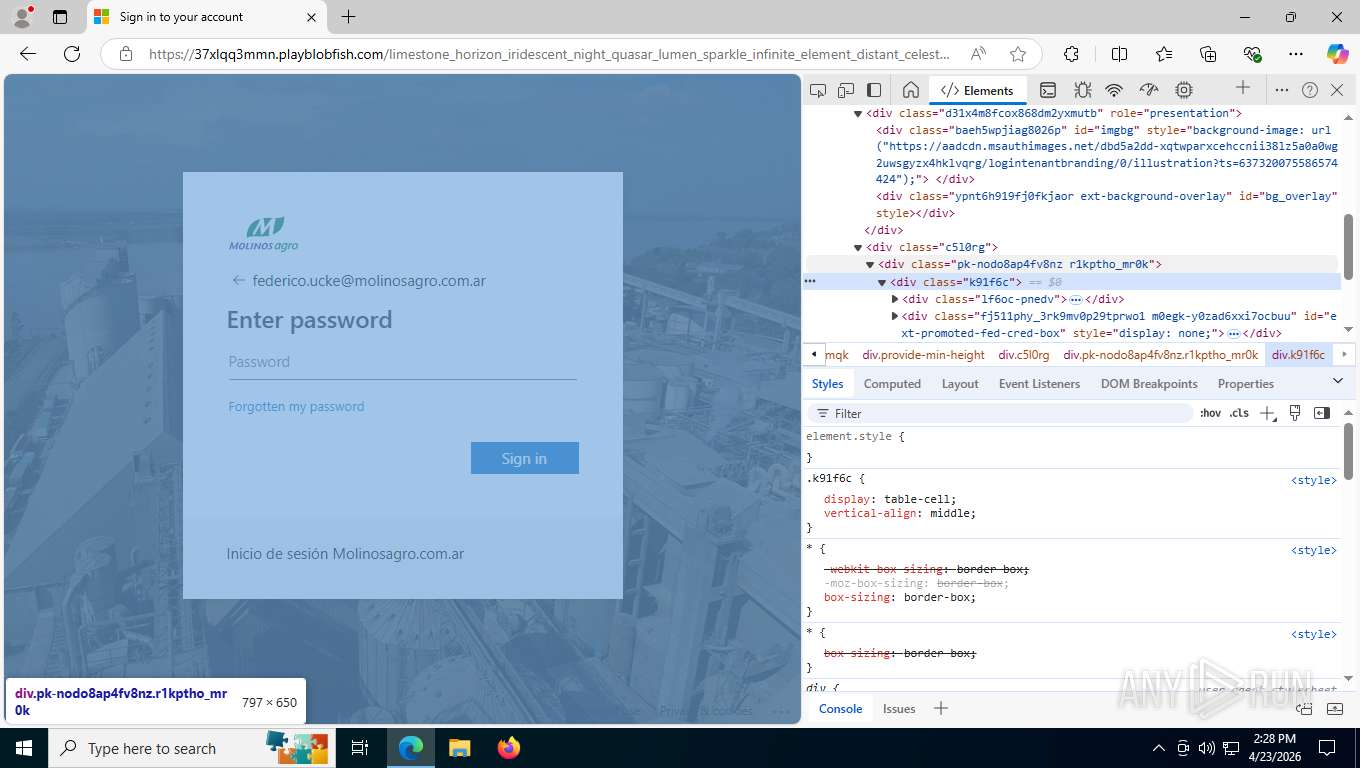Click the Read aloud icon in address bar

pyautogui.click(x=978, y=54)
